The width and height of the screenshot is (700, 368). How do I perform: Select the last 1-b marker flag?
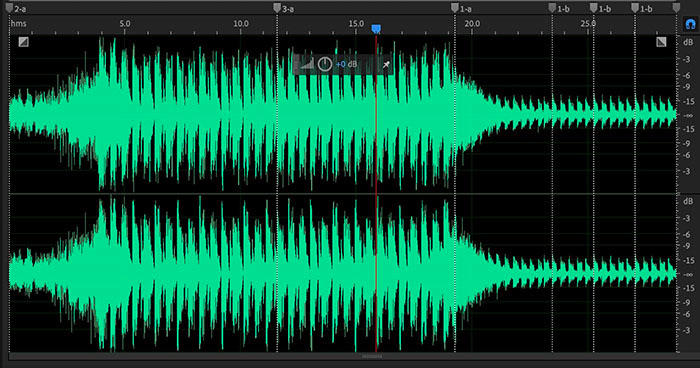click(635, 8)
